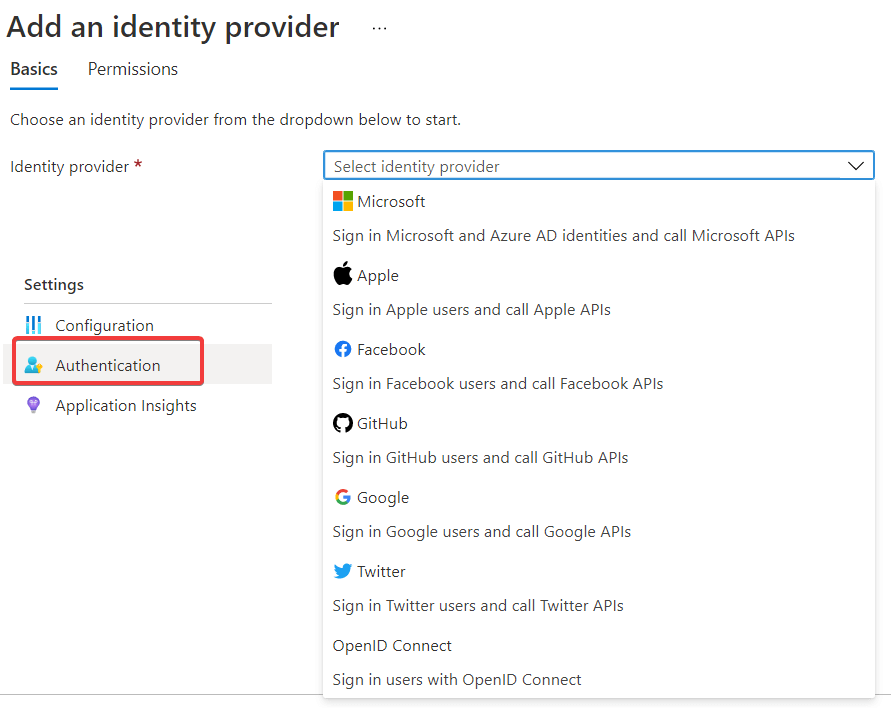Open the ellipsis more options menu

pos(379,28)
